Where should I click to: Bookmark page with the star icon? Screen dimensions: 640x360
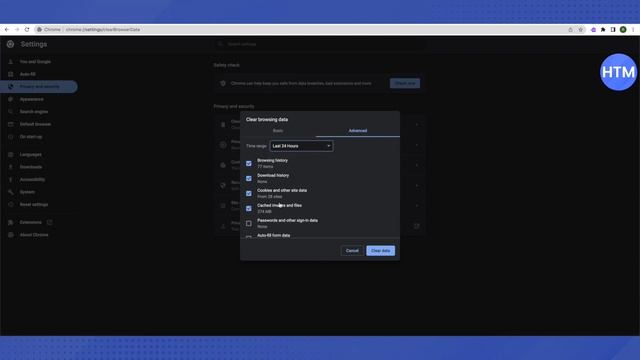click(x=580, y=29)
